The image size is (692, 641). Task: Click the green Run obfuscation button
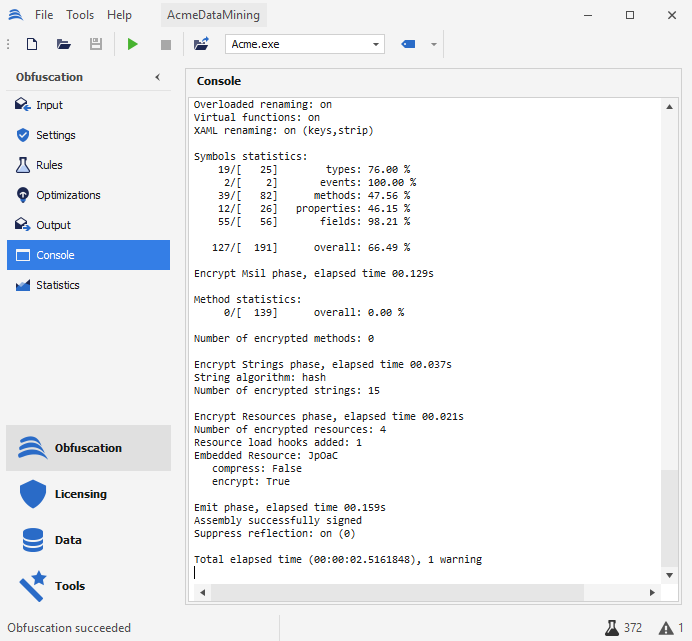pos(133,44)
